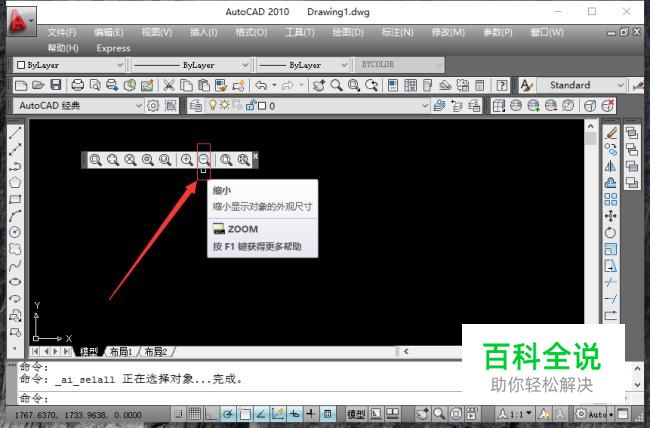Viewport: 650px width, 428px height.
Task: Select the Spline curve tool
Action: [15, 265]
